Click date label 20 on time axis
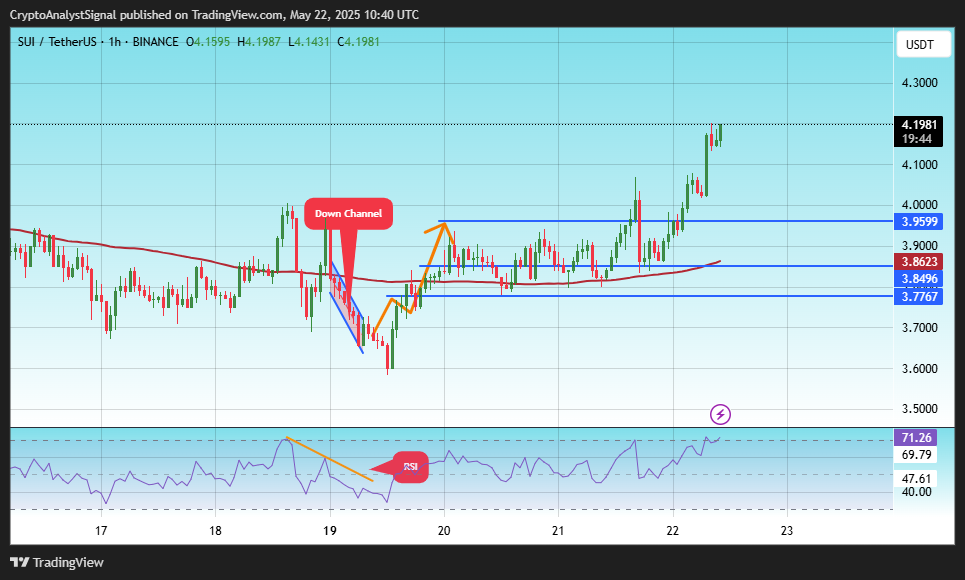The width and height of the screenshot is (965, 580). (444, 531)
